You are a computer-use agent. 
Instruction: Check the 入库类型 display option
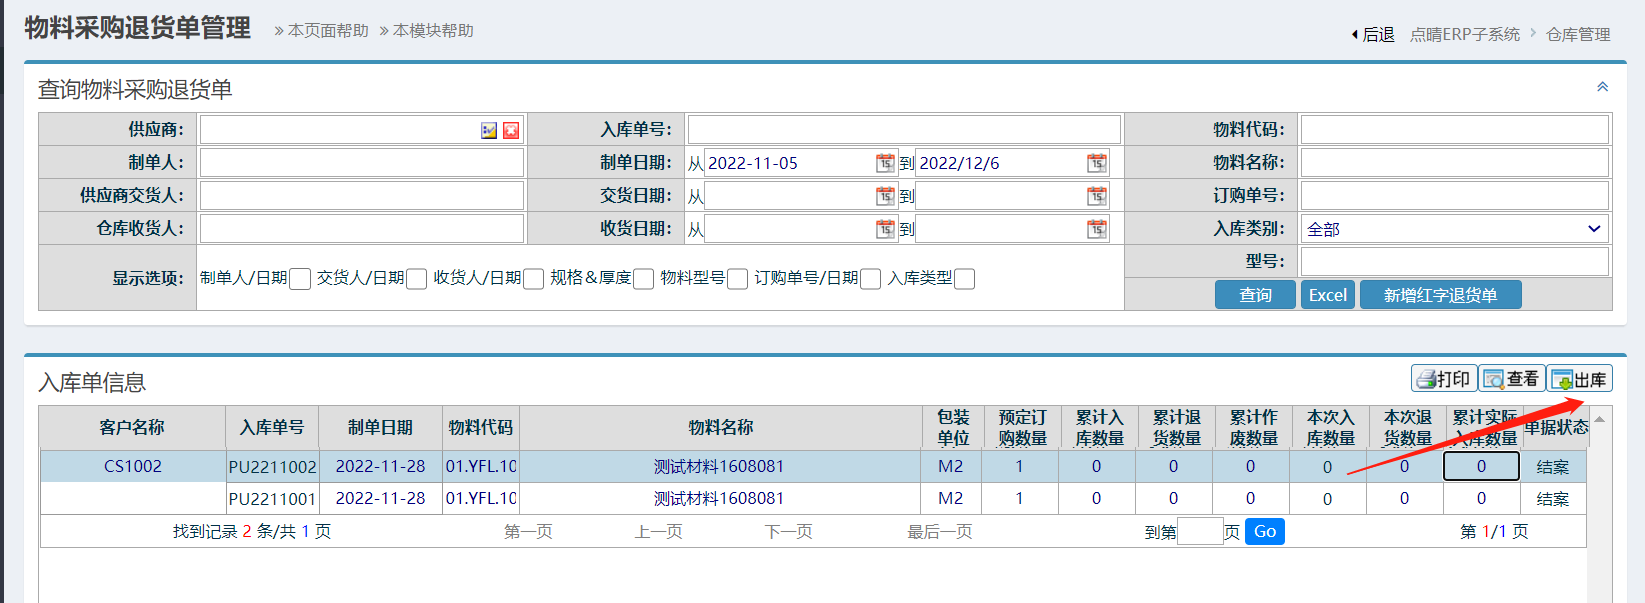click(964, 279)
